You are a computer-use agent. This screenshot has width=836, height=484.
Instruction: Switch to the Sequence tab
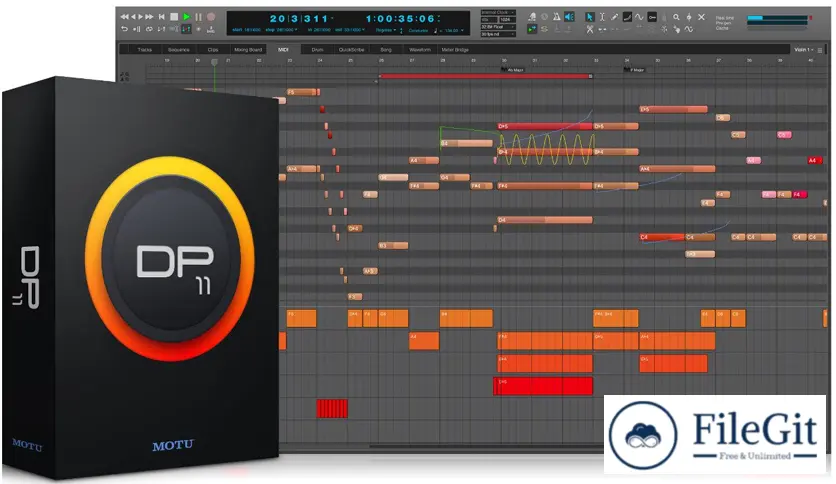click(x=179, y=50)
